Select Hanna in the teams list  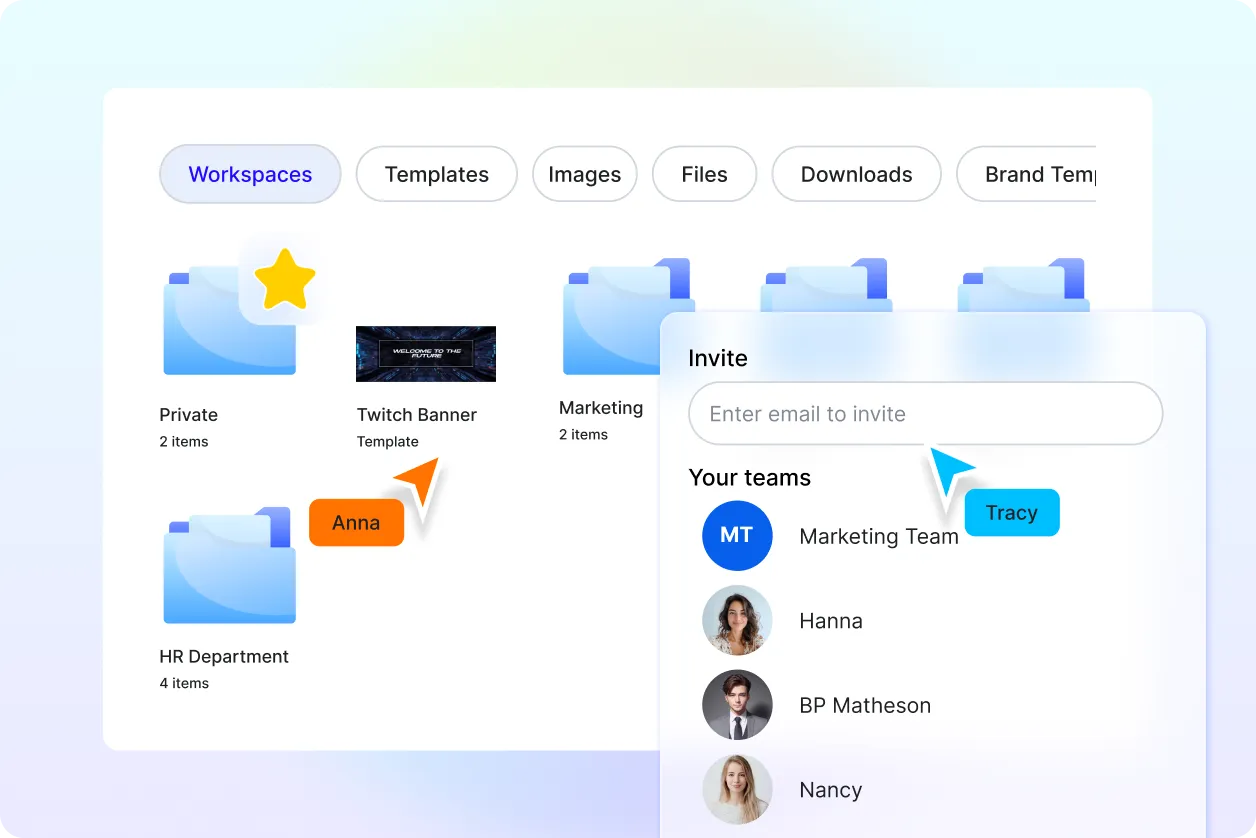(x=831, y=621)
